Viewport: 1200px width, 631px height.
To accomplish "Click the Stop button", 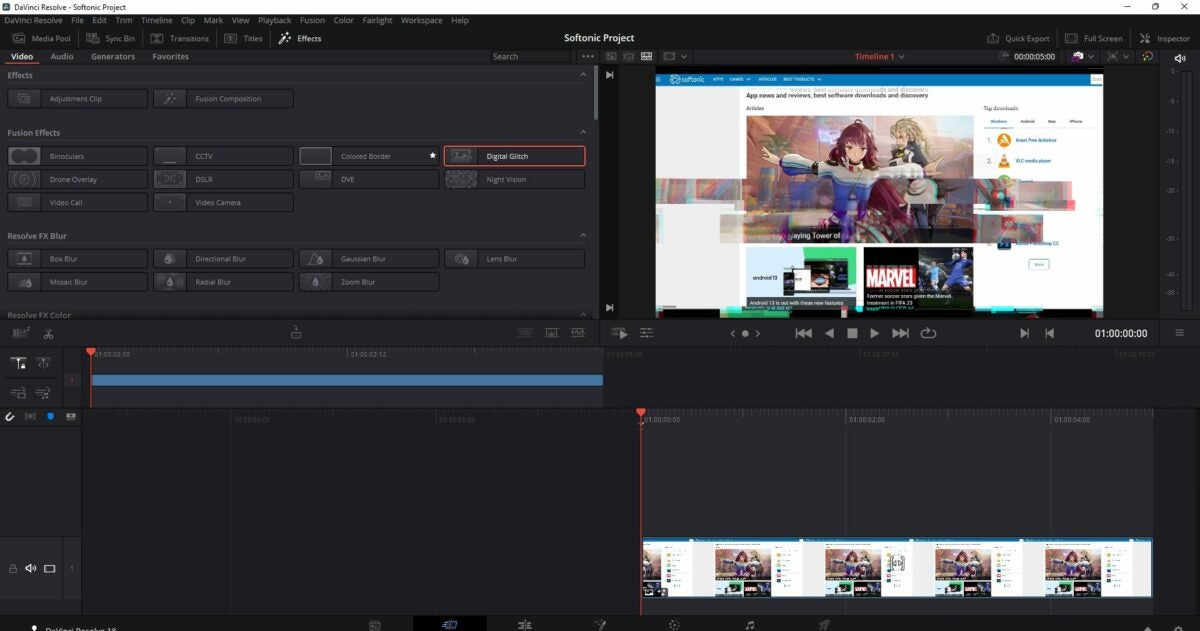I will click(x=852, y=333).
